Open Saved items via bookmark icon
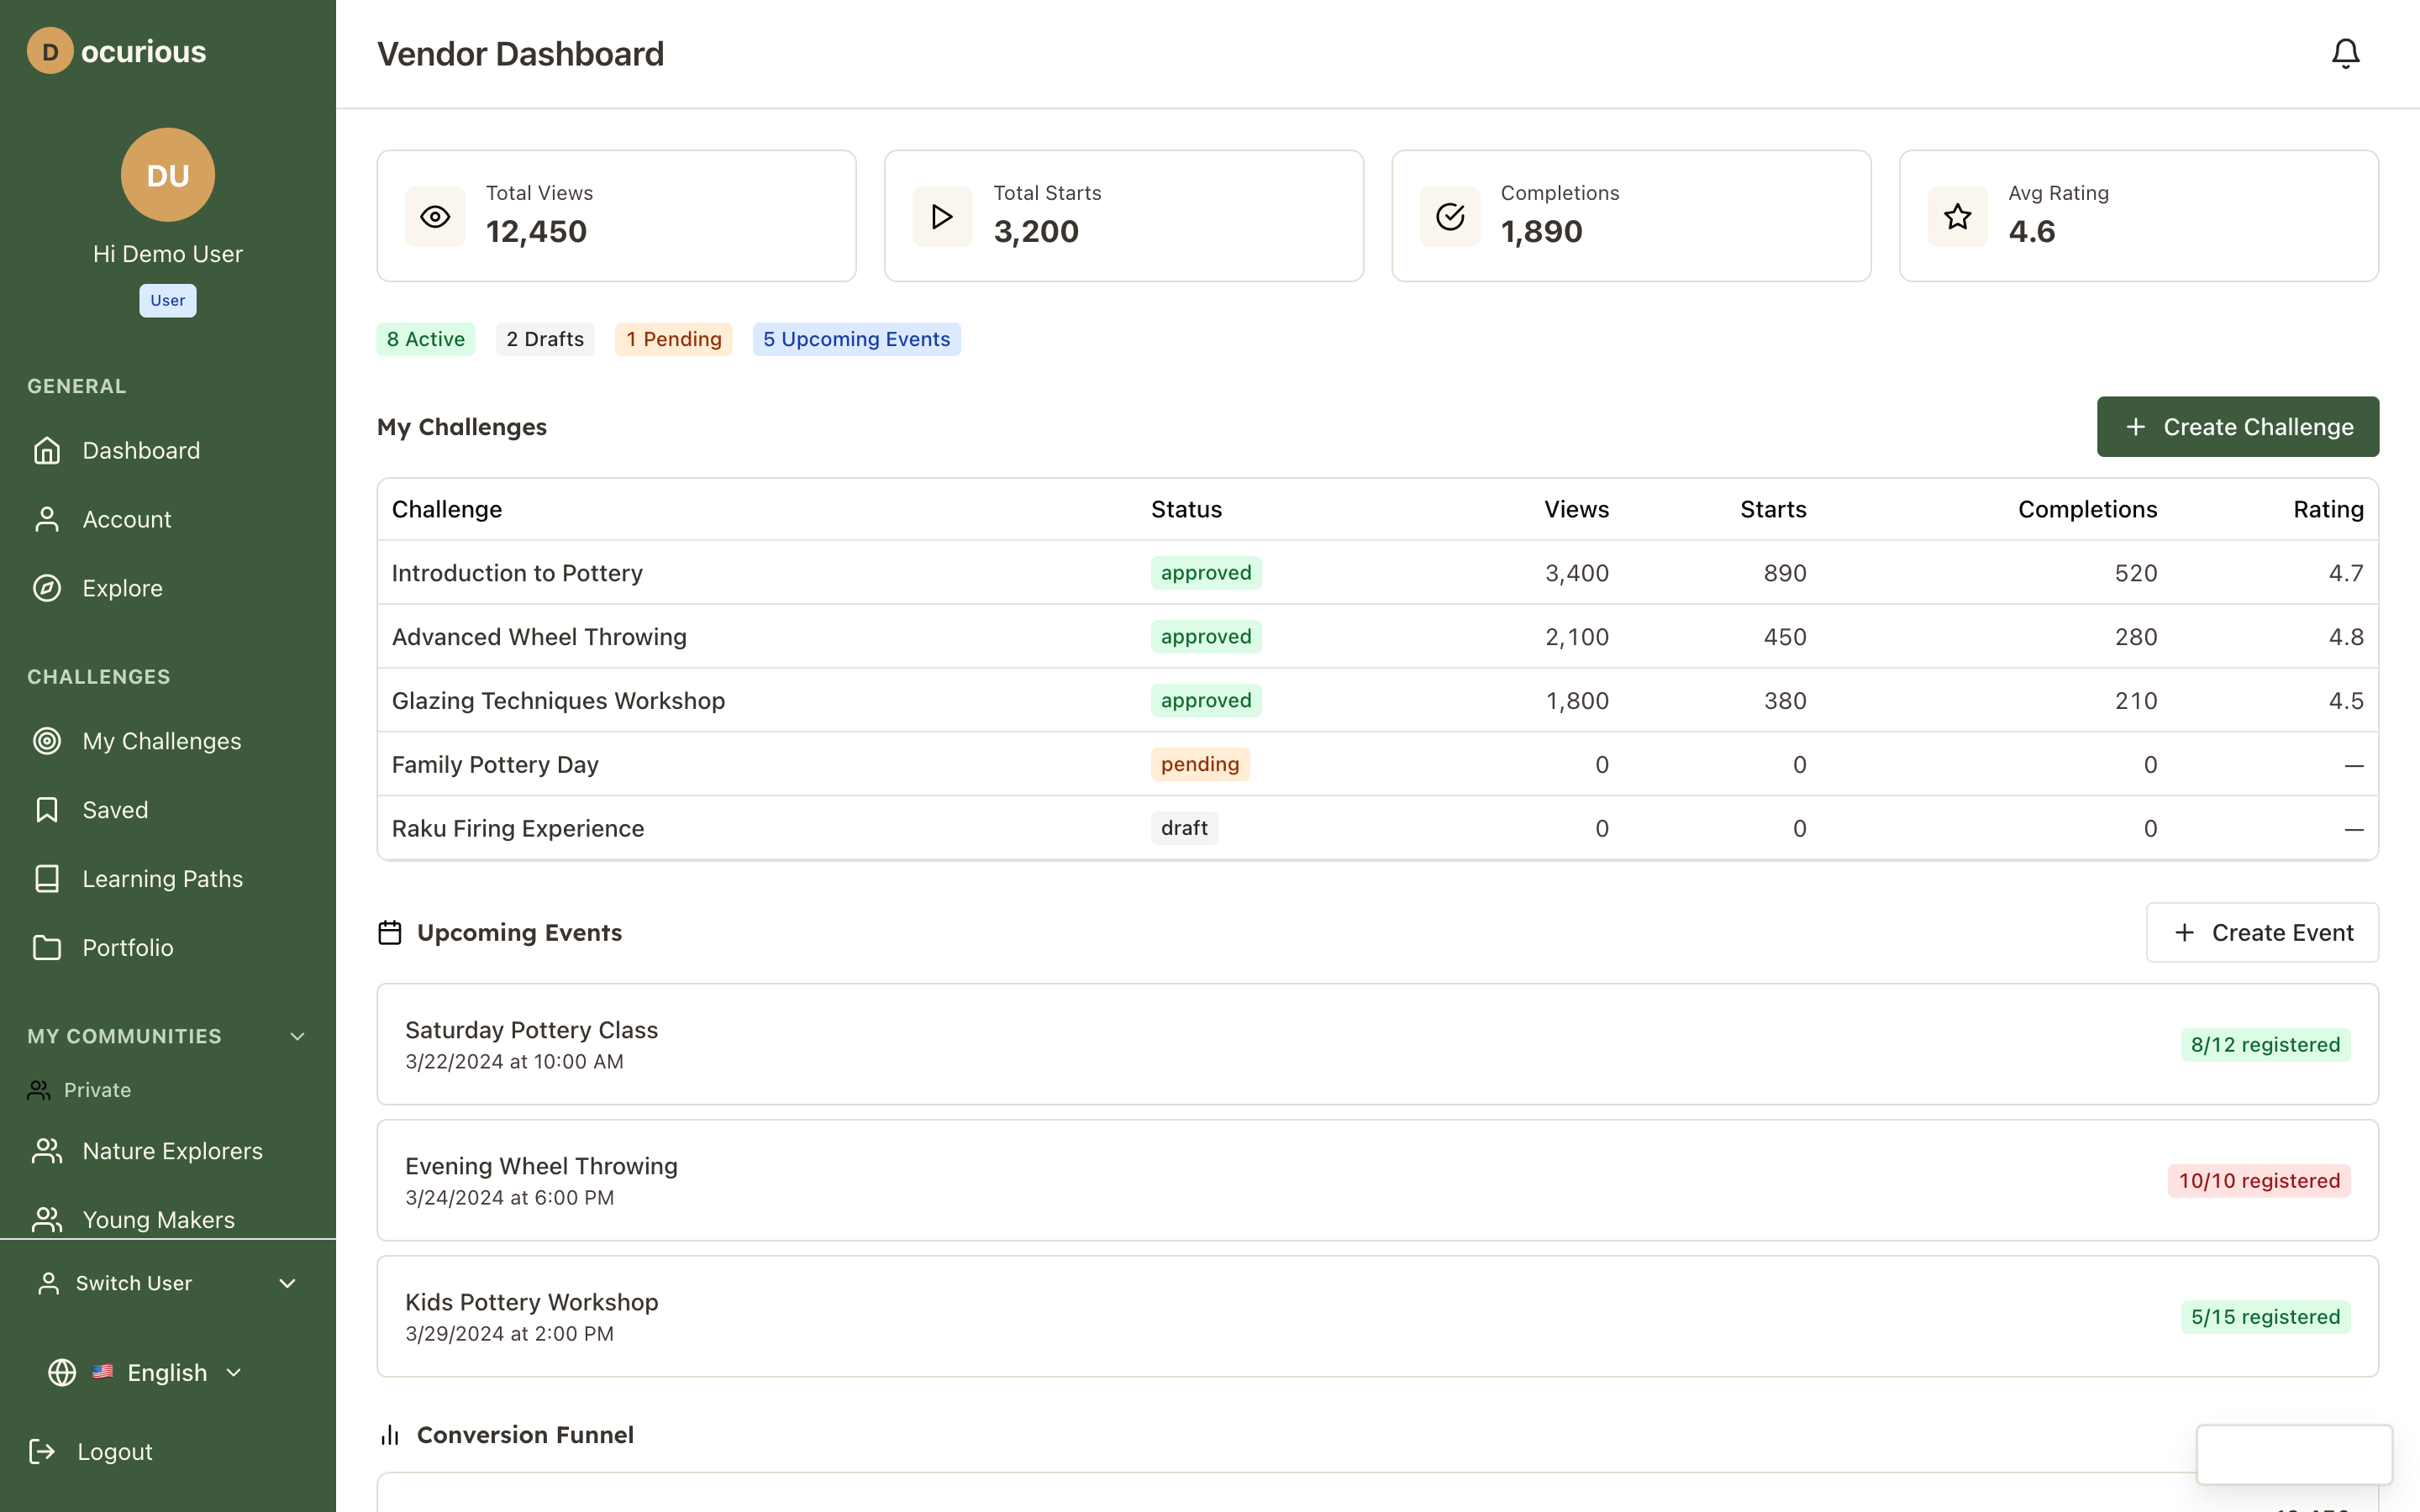 [x=47, y=809]
